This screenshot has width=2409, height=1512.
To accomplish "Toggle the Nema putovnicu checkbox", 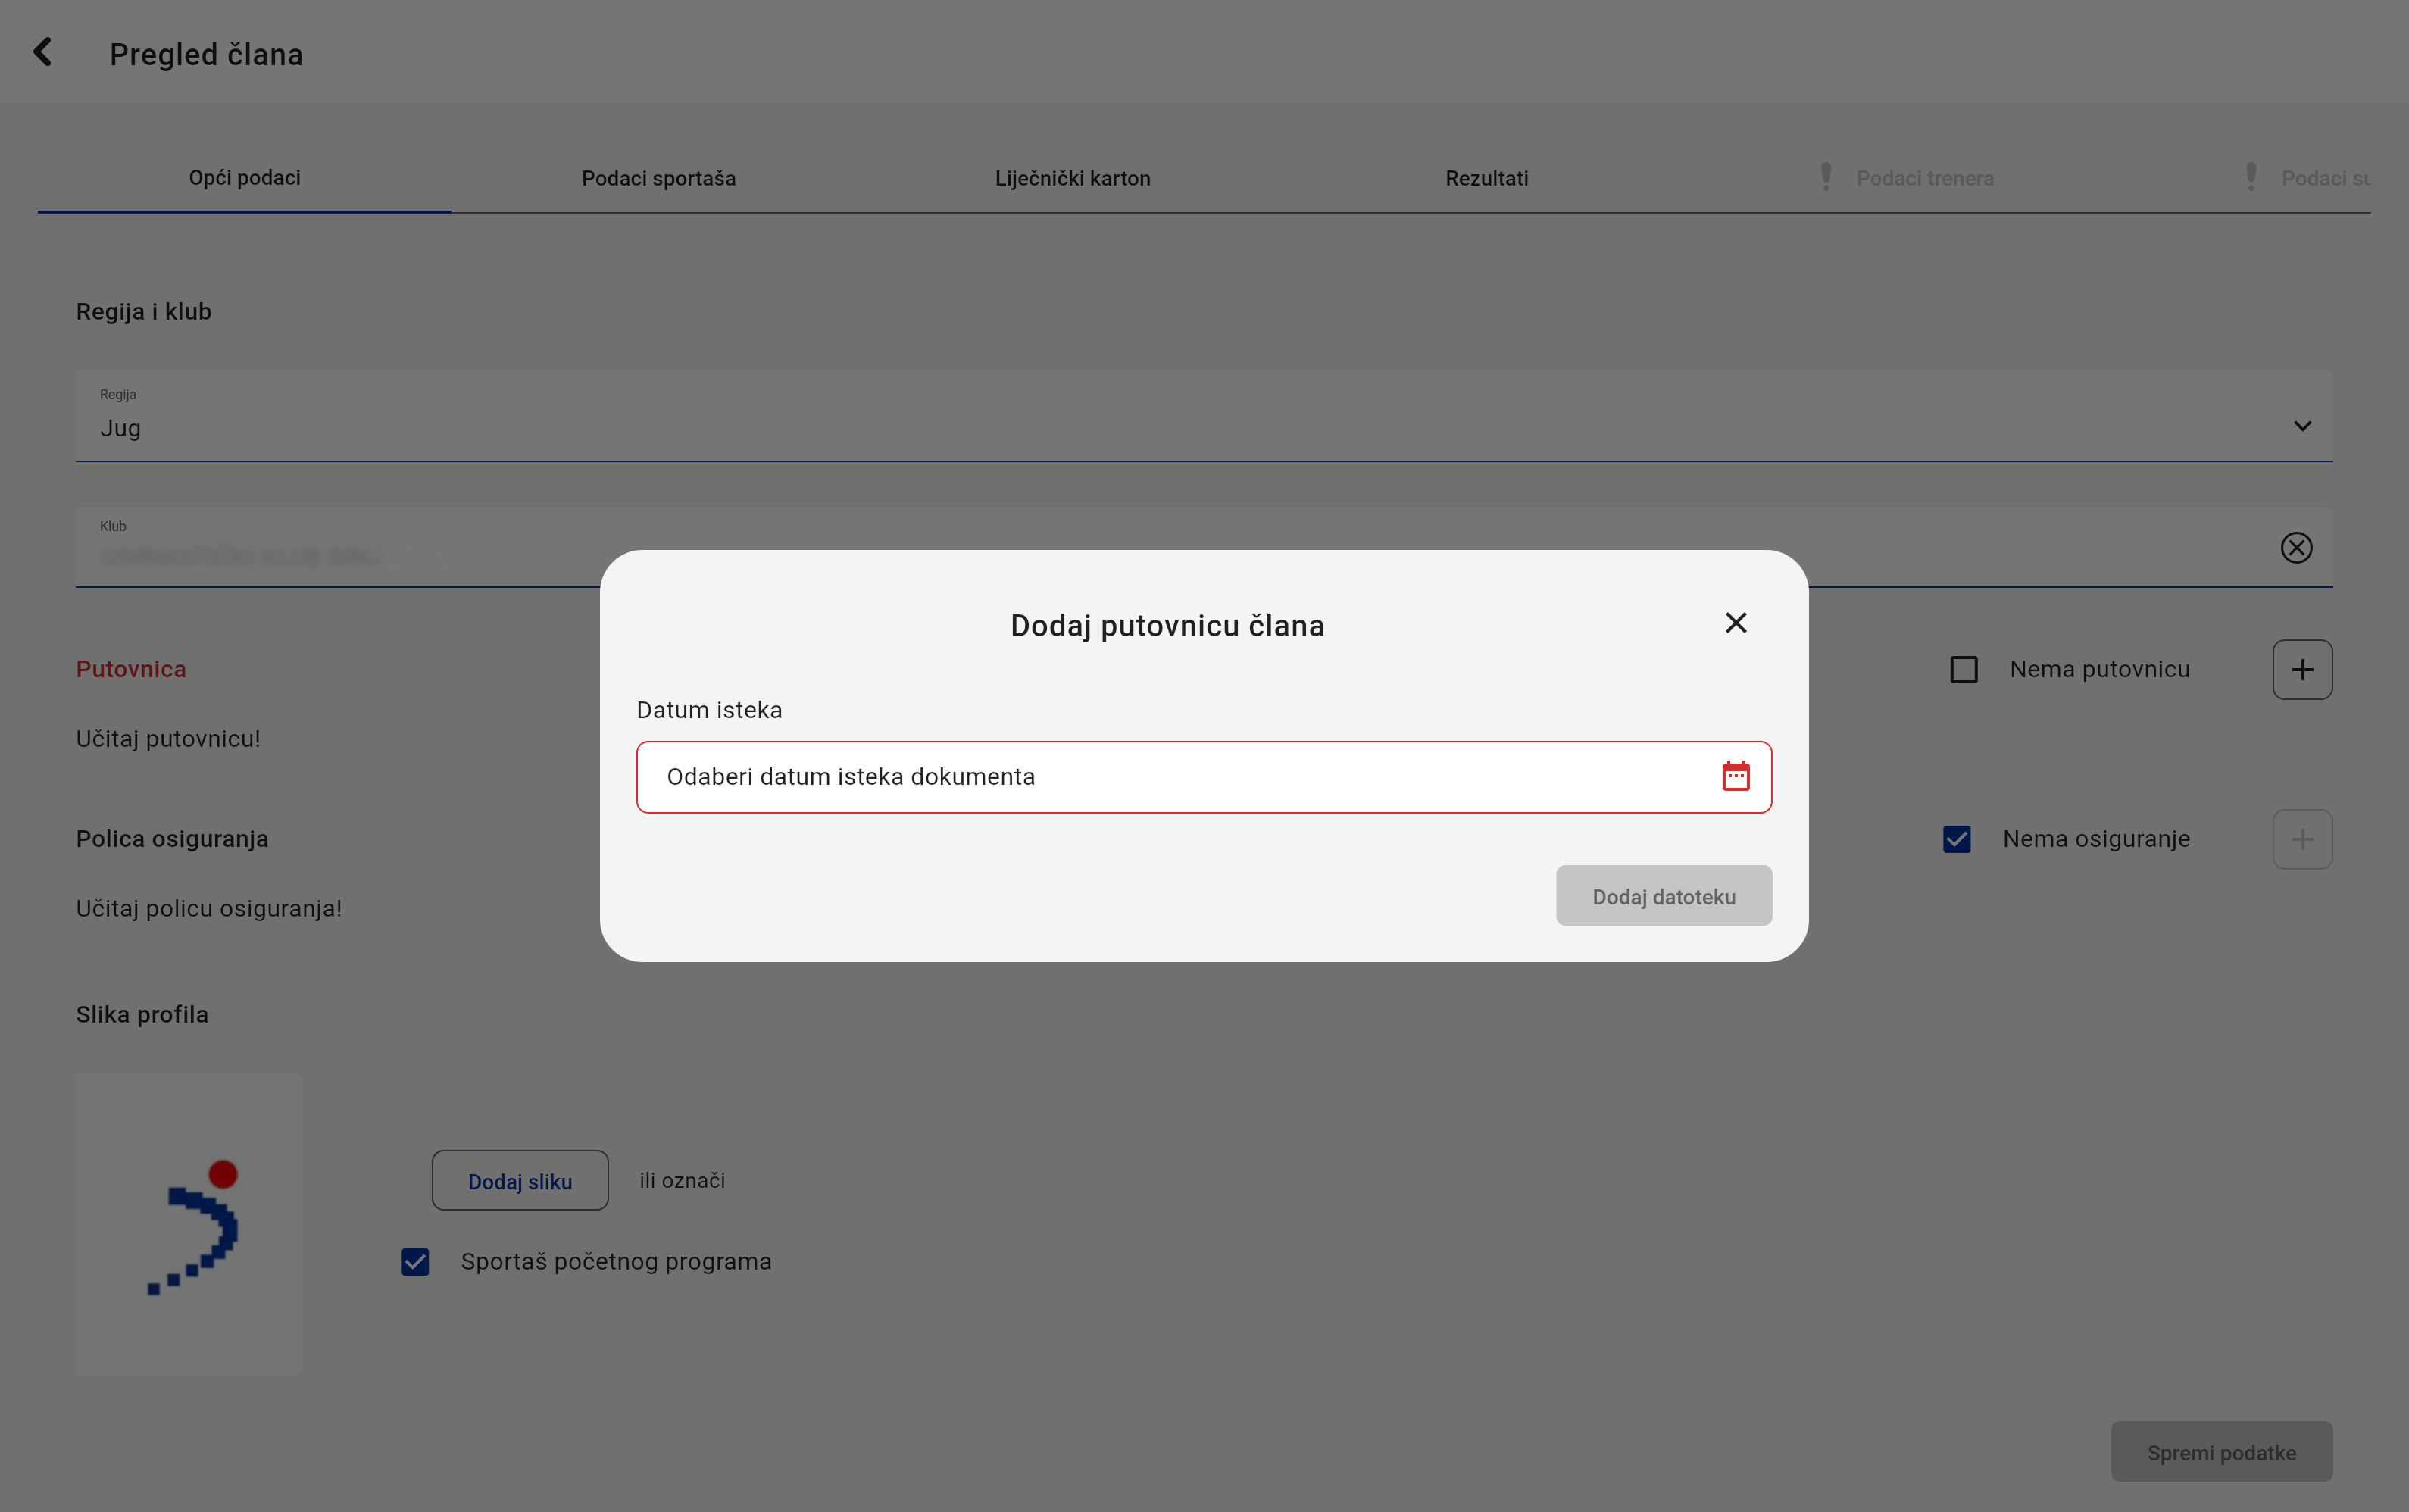I will pyautogui.click(x=1964, y=670).
